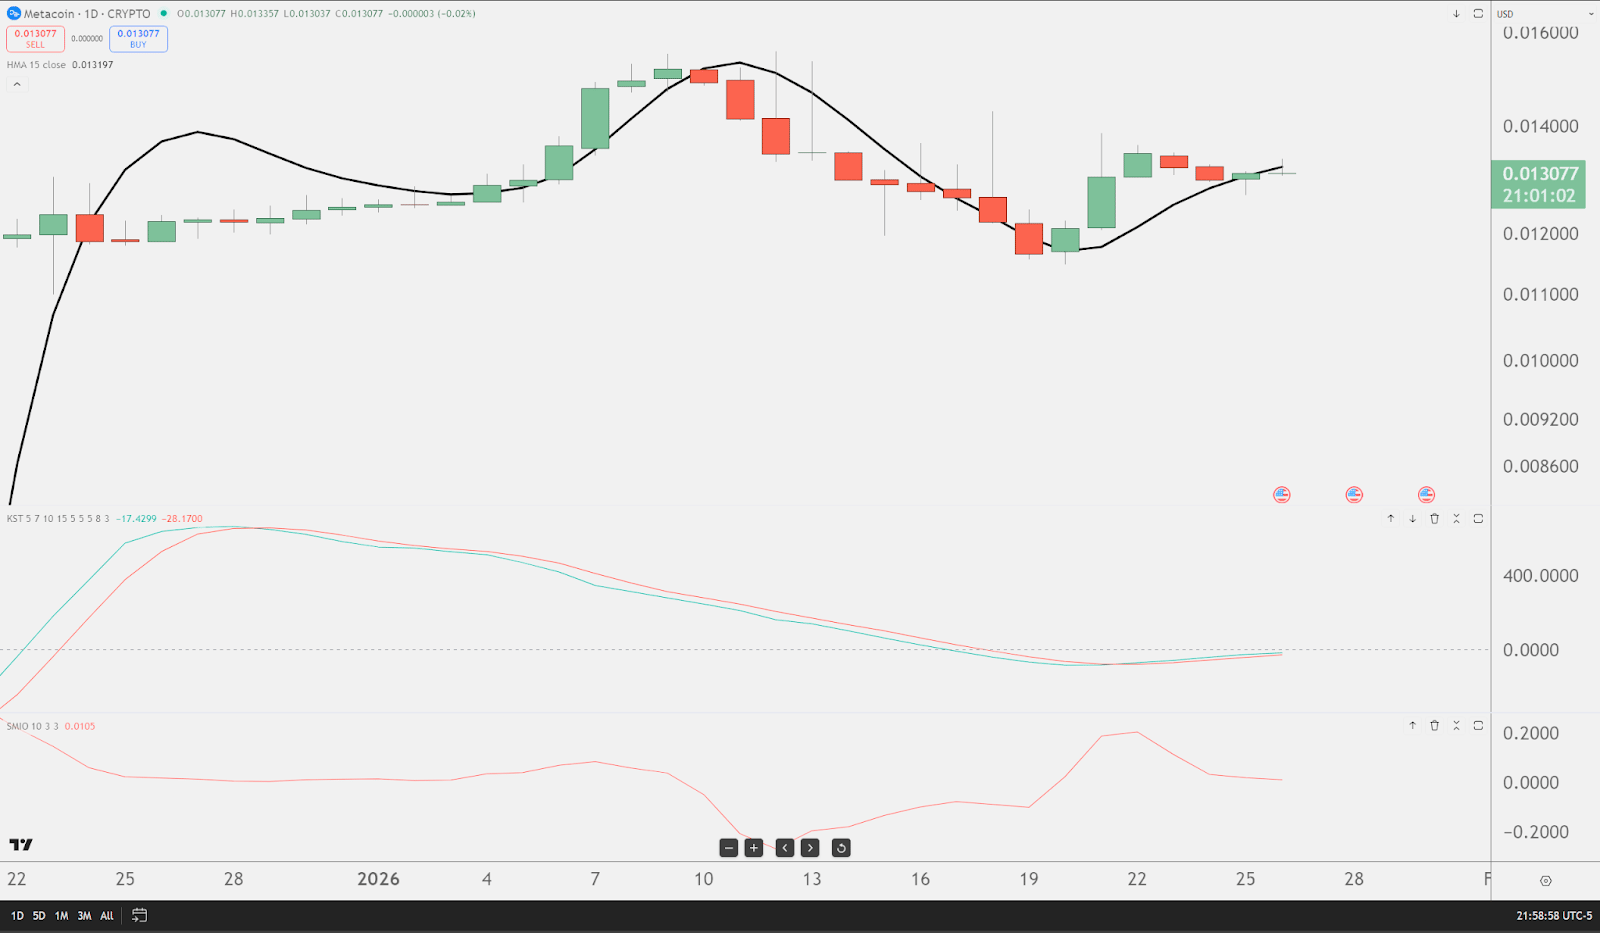
Task: Select the 1M time range
Action: click(x=62, y=916)
